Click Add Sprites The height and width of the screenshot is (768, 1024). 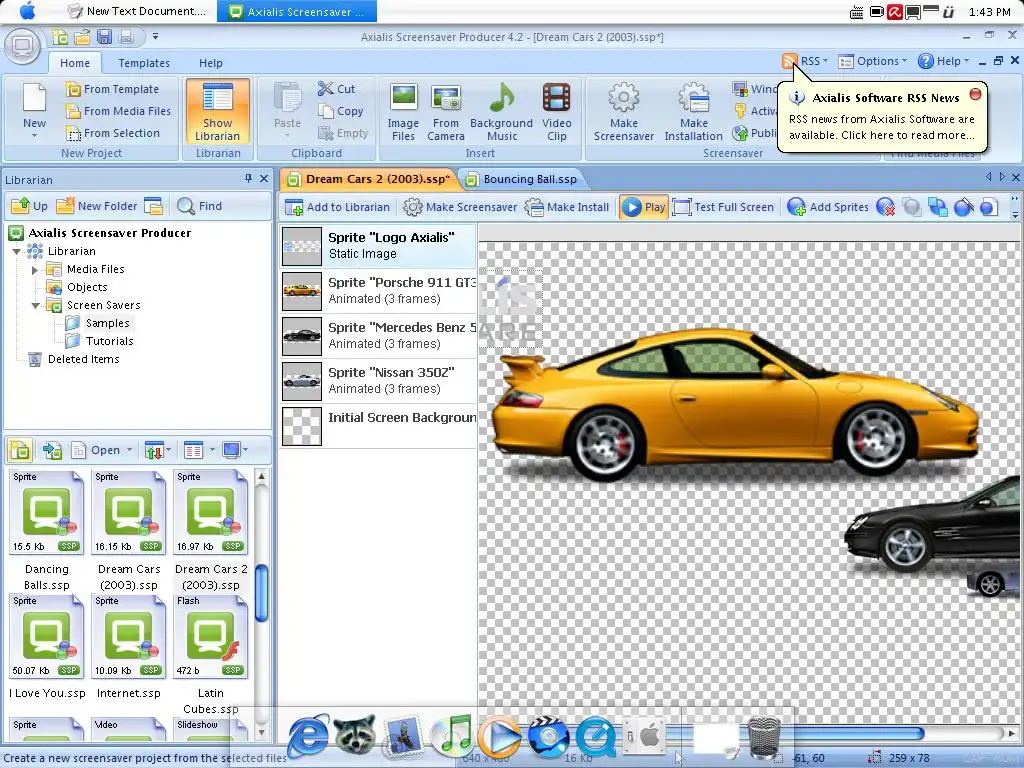[x=828, y=207]
